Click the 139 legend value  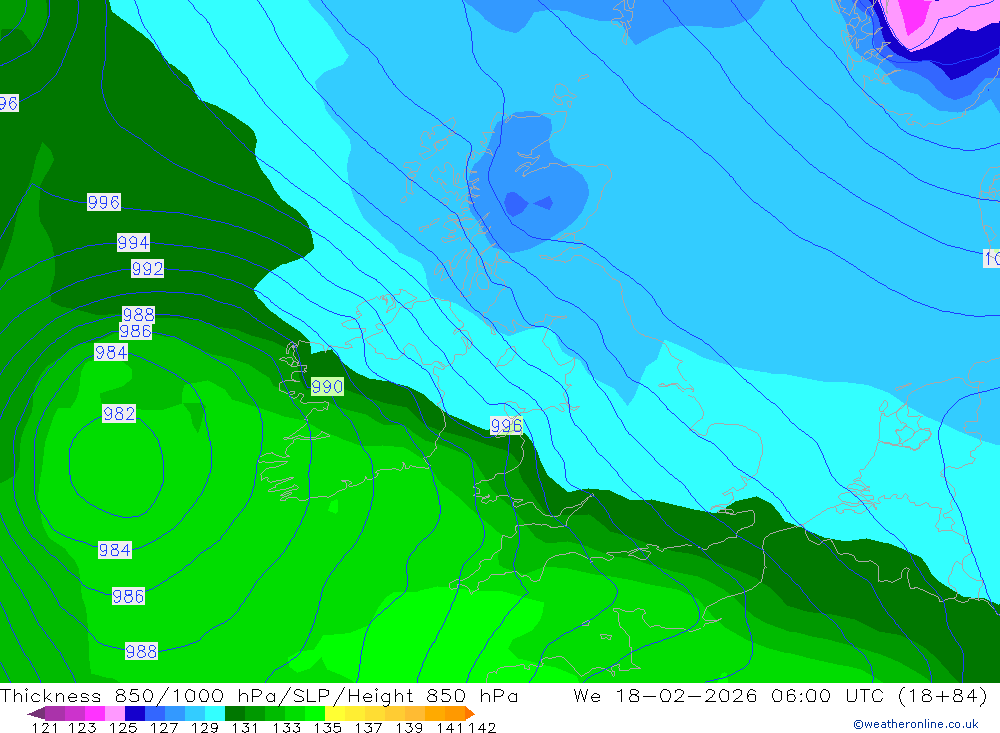tap(409, 728)
